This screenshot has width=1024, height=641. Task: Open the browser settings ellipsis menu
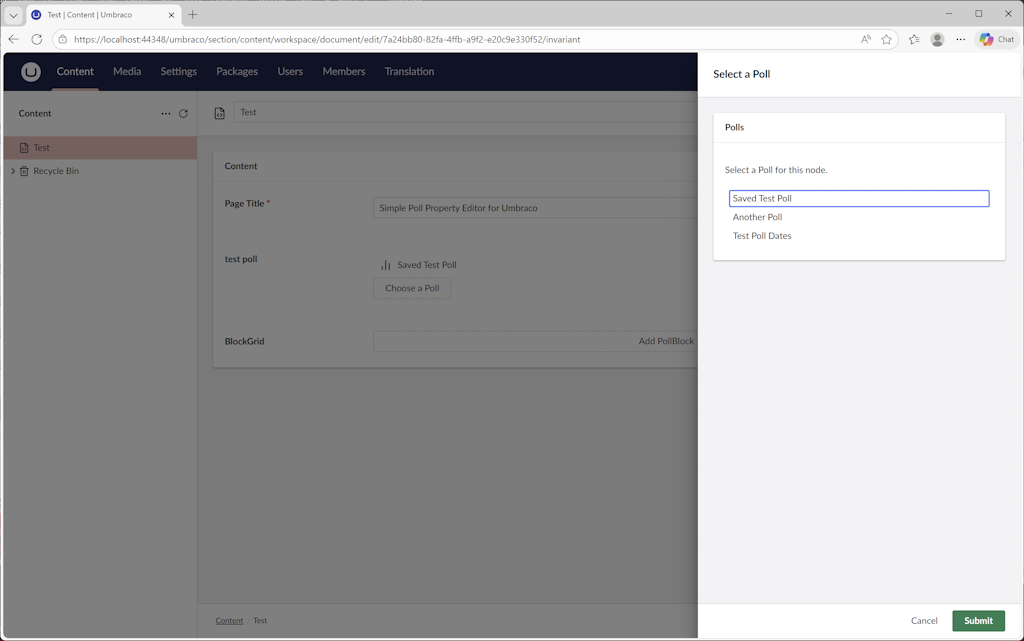[x=960, y=39]
